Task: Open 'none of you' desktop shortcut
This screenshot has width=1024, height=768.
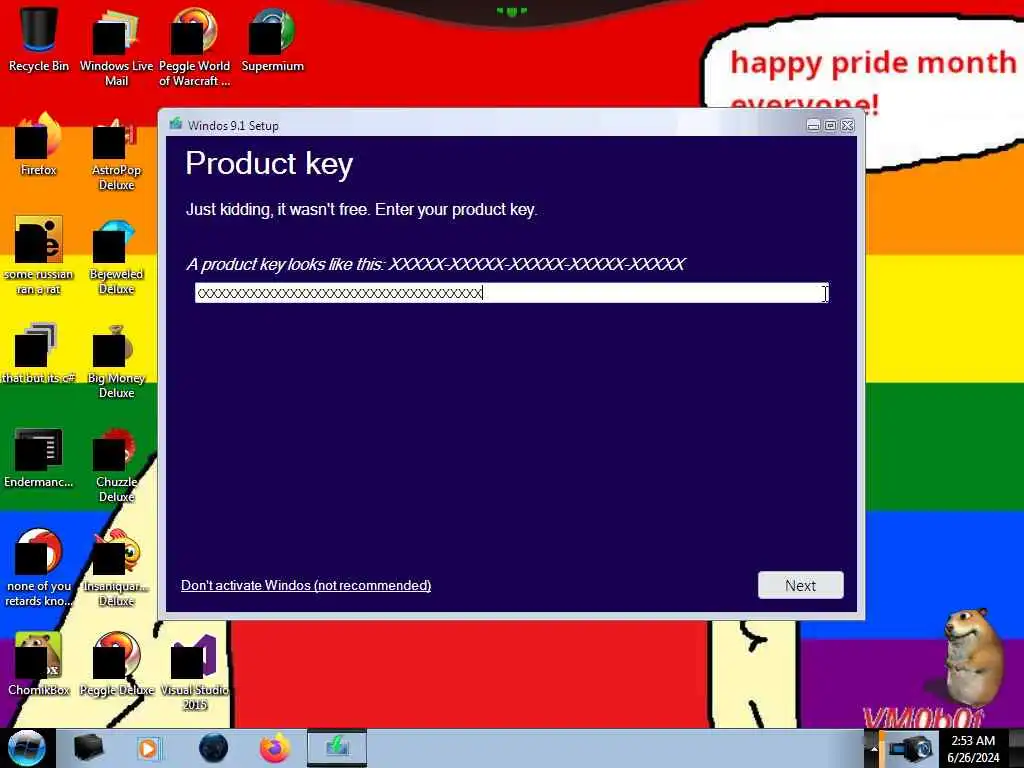Action: [39, 567]
